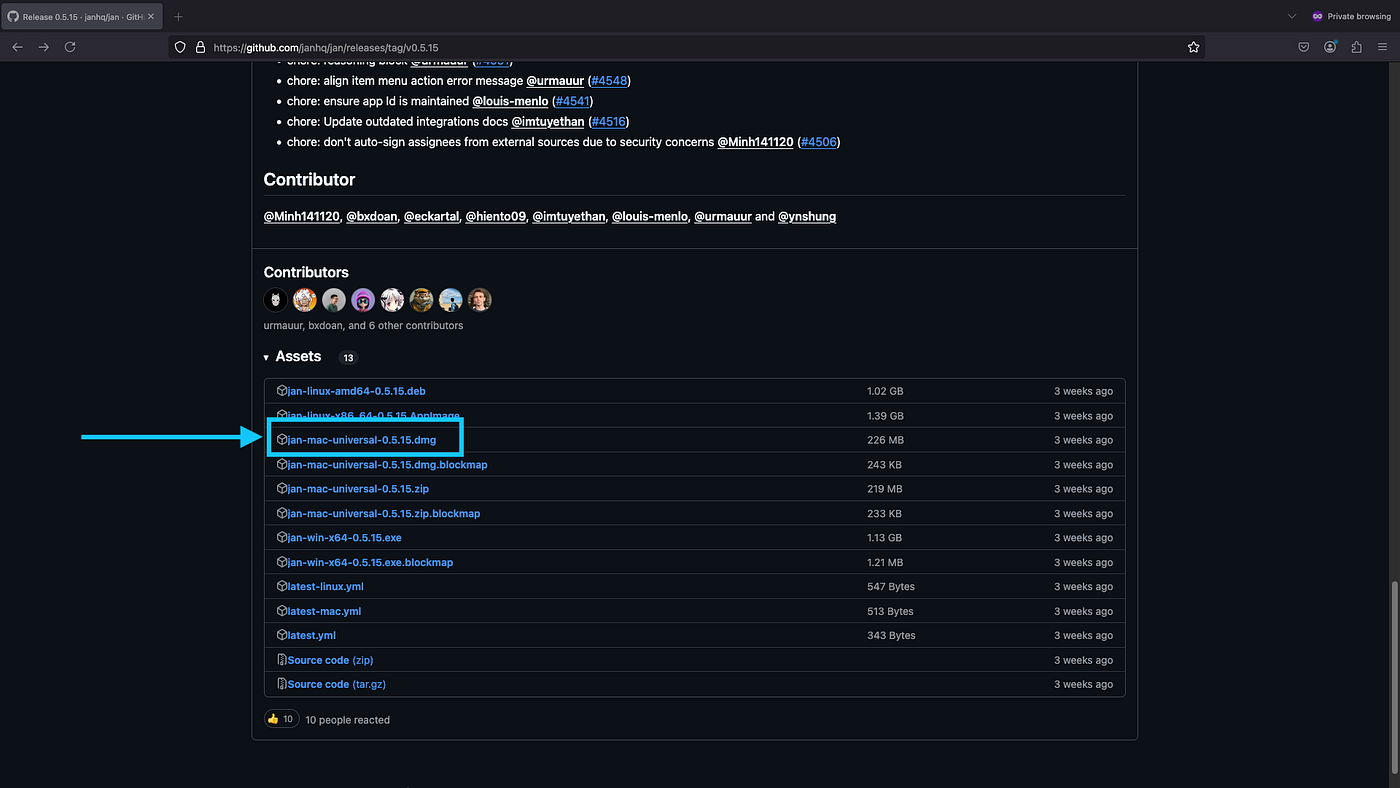Open the Firefox account icon
1400x788 pixels.
pyautogui.click(x=1330, y=47)
